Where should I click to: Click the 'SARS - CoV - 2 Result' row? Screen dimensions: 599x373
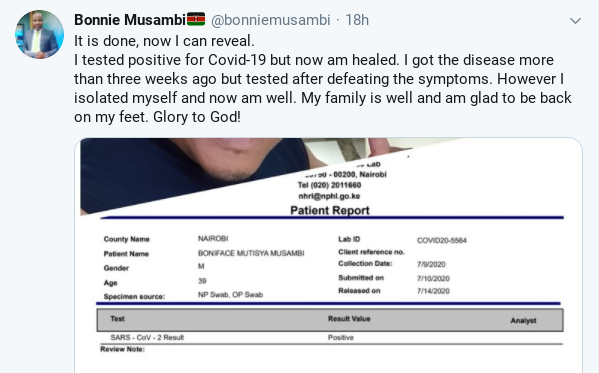pos(330,337)
